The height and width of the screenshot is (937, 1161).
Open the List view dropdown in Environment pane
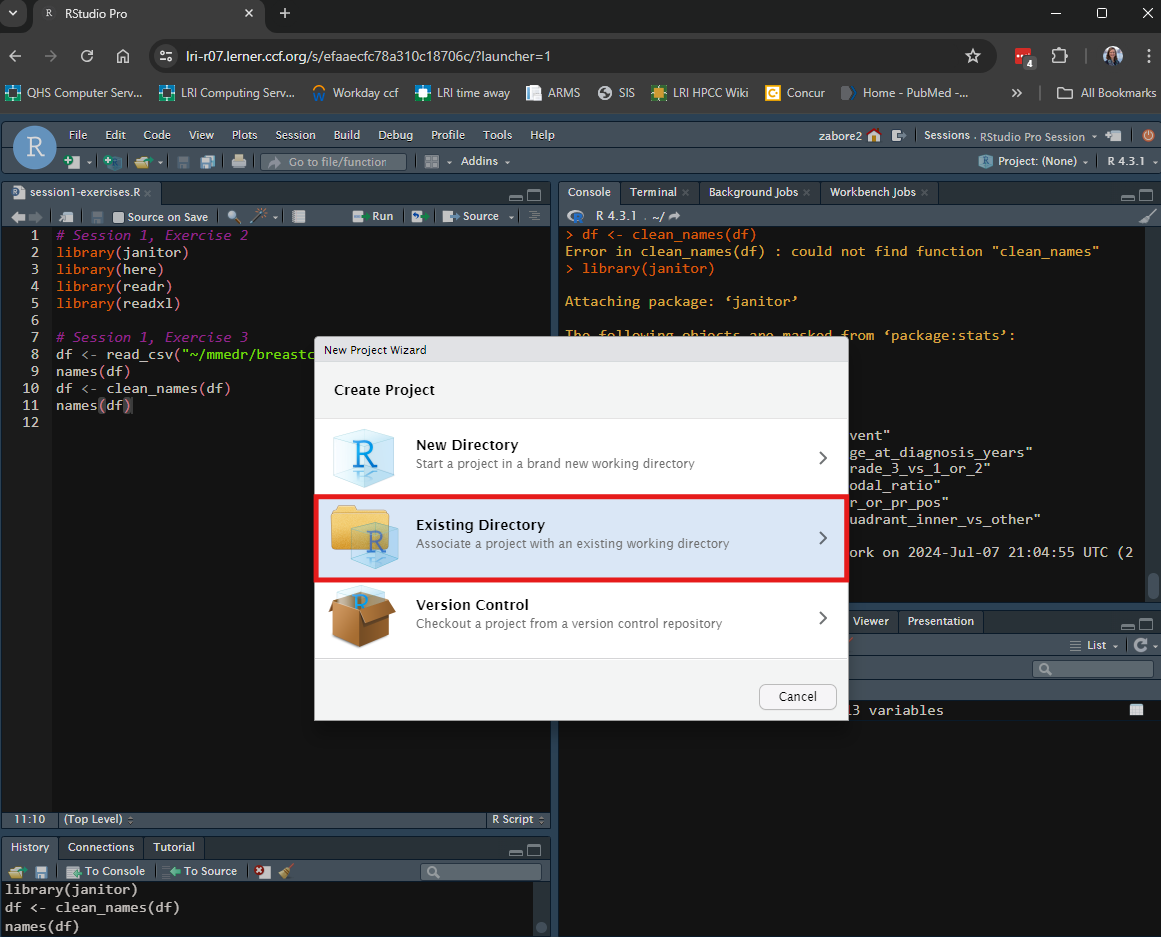point(1094,645)
